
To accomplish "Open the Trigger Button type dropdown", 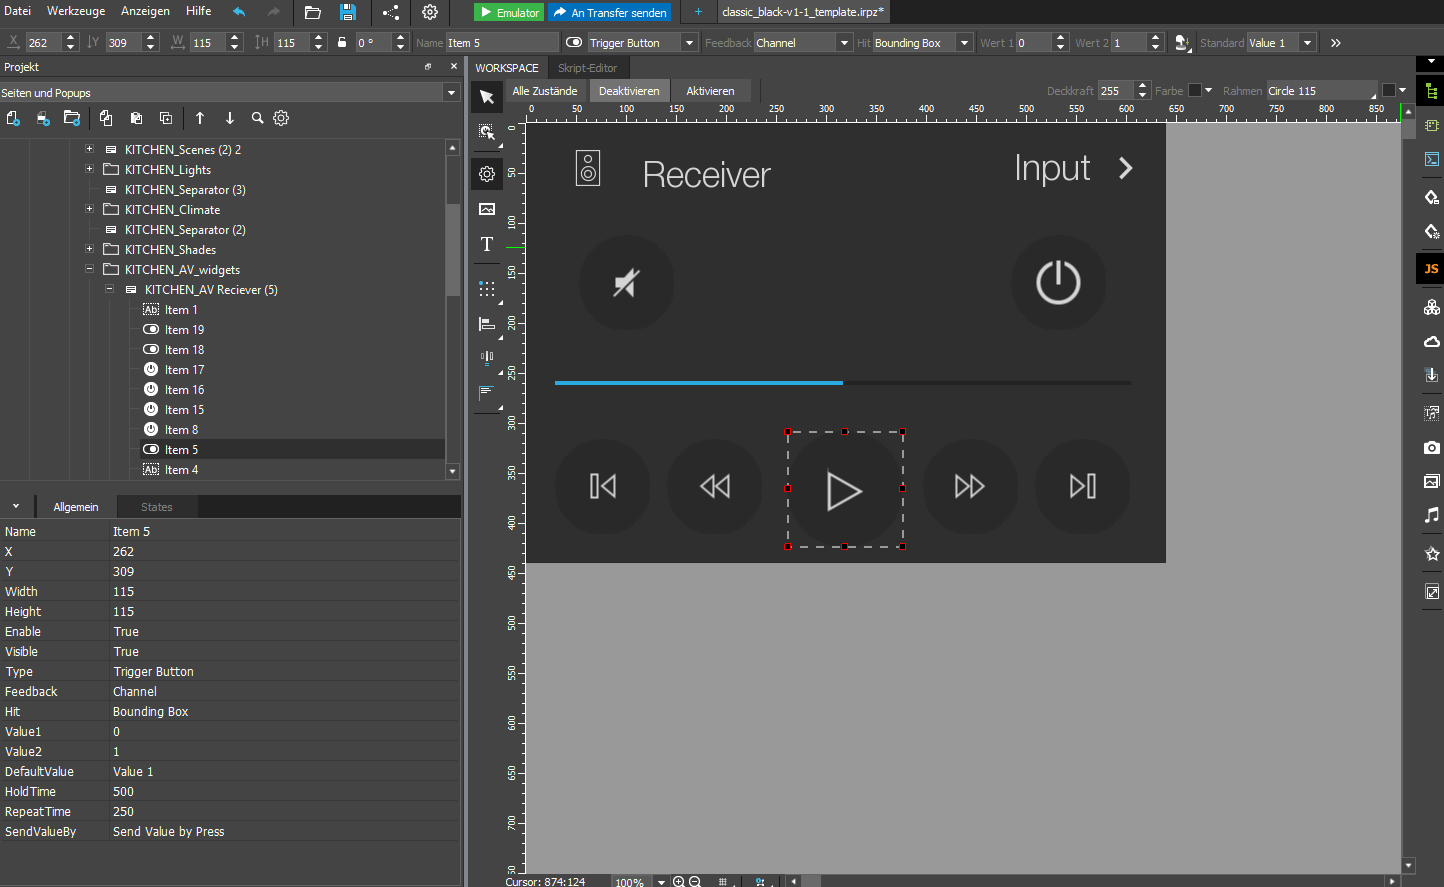I will pyautogui.click(x=688, y=42).
